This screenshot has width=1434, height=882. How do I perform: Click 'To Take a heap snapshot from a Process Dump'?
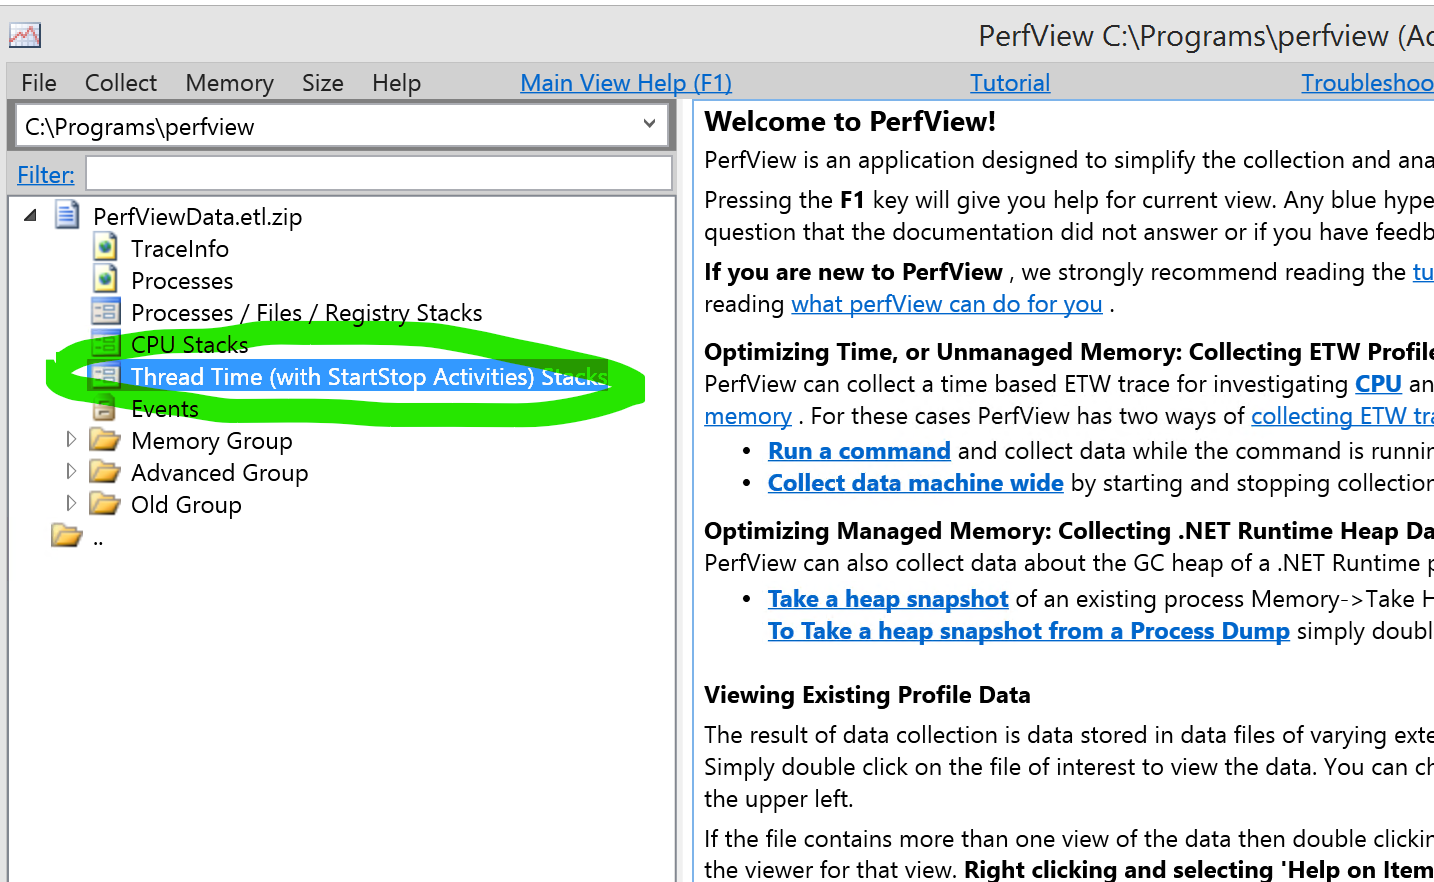tap(1029, 631)
